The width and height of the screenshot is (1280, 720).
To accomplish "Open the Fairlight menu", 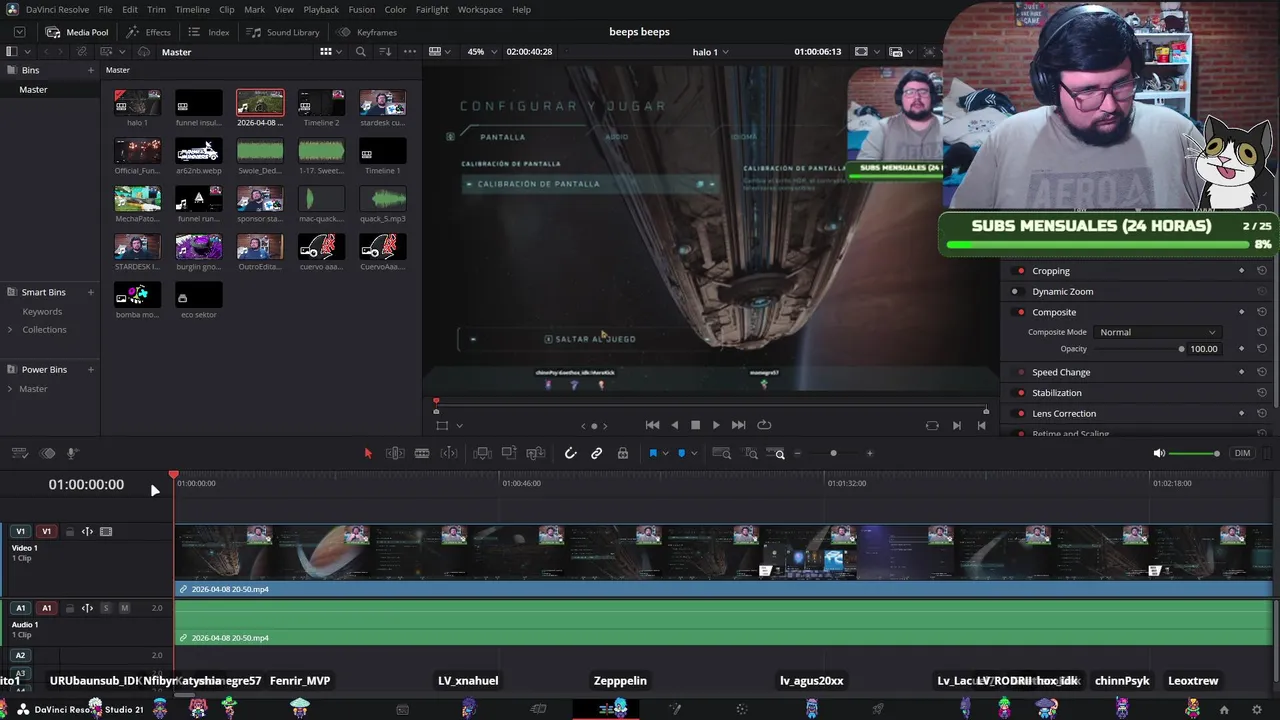I will point(432,9).
